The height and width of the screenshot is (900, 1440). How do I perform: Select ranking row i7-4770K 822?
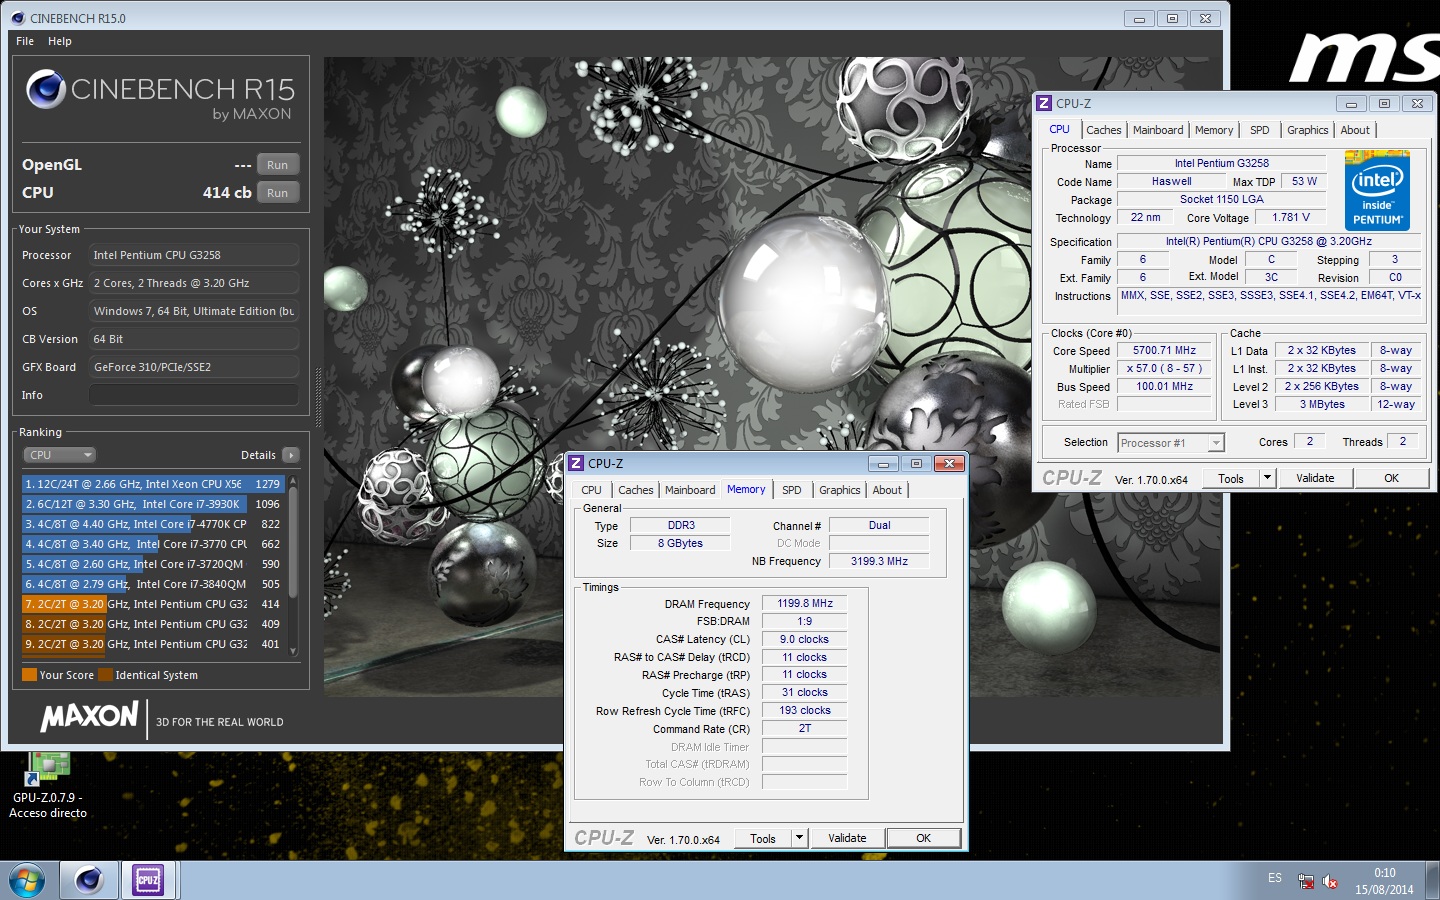(153, 524)
